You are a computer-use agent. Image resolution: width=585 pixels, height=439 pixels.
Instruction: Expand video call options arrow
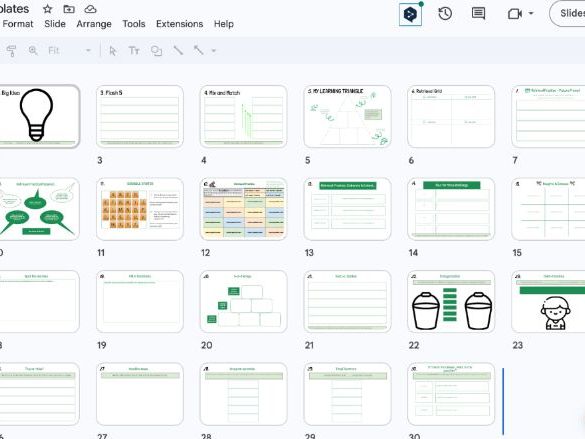[531, 14]
